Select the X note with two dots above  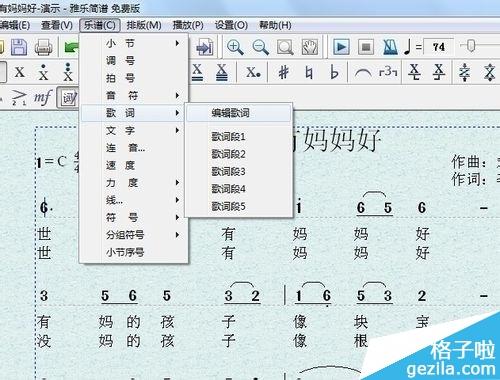68,72
